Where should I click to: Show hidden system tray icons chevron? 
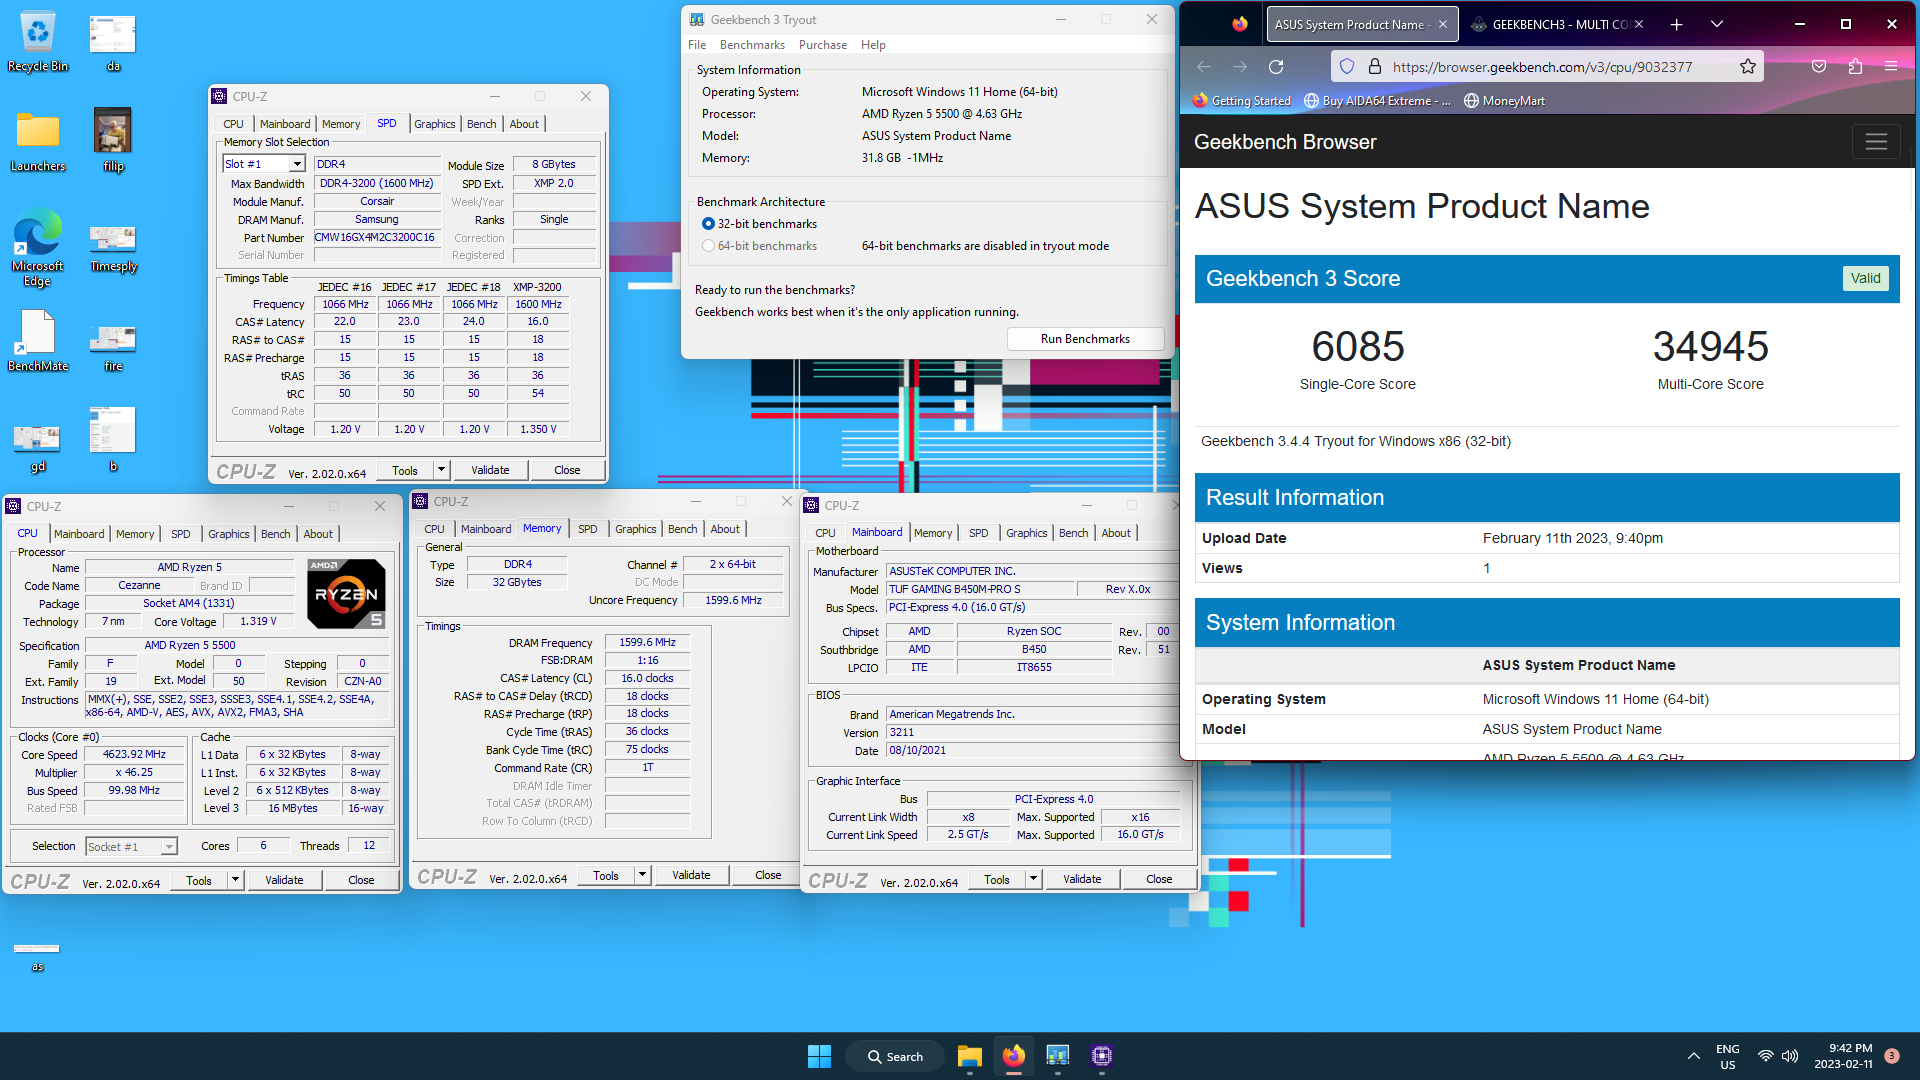coord(1693,1056)
